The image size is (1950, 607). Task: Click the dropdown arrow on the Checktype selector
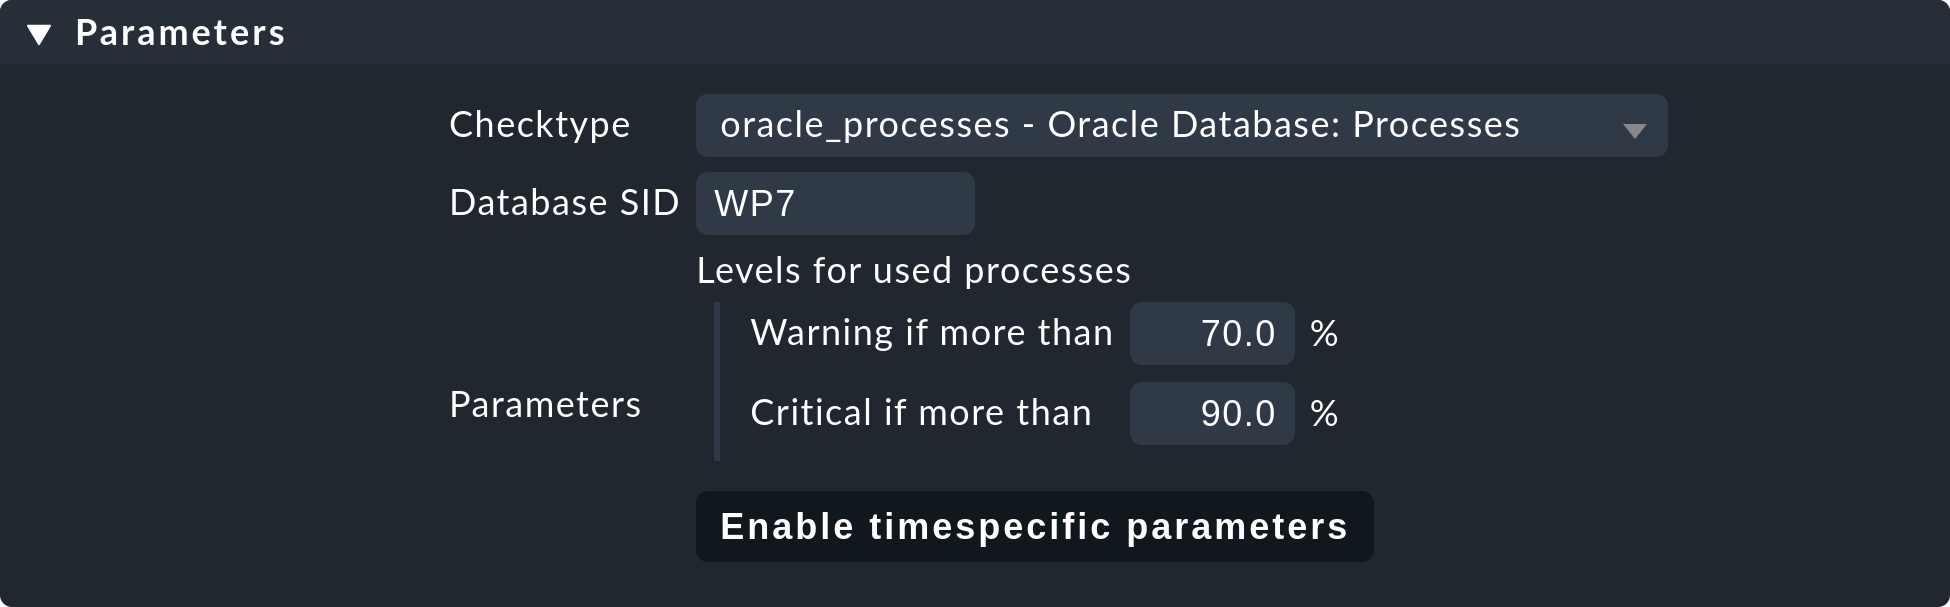point(1634,128)
